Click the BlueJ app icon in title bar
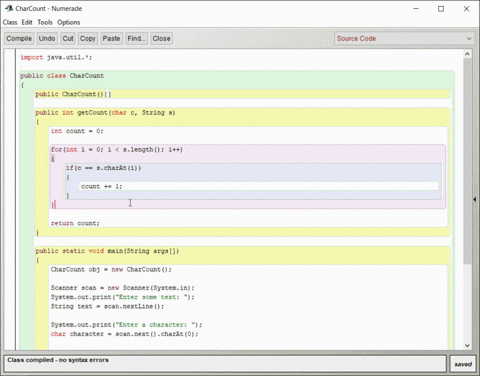Image resolution: width=480 pixels, height=376 pixels. tap(9, 8)
